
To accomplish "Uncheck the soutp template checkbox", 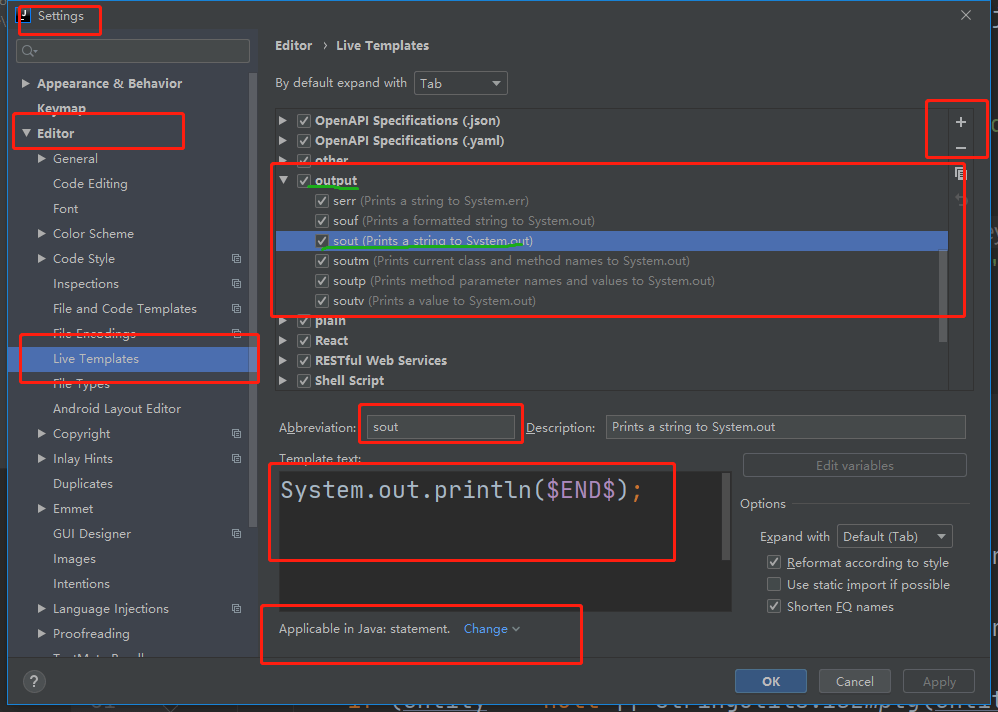I will tap(322, 281).
